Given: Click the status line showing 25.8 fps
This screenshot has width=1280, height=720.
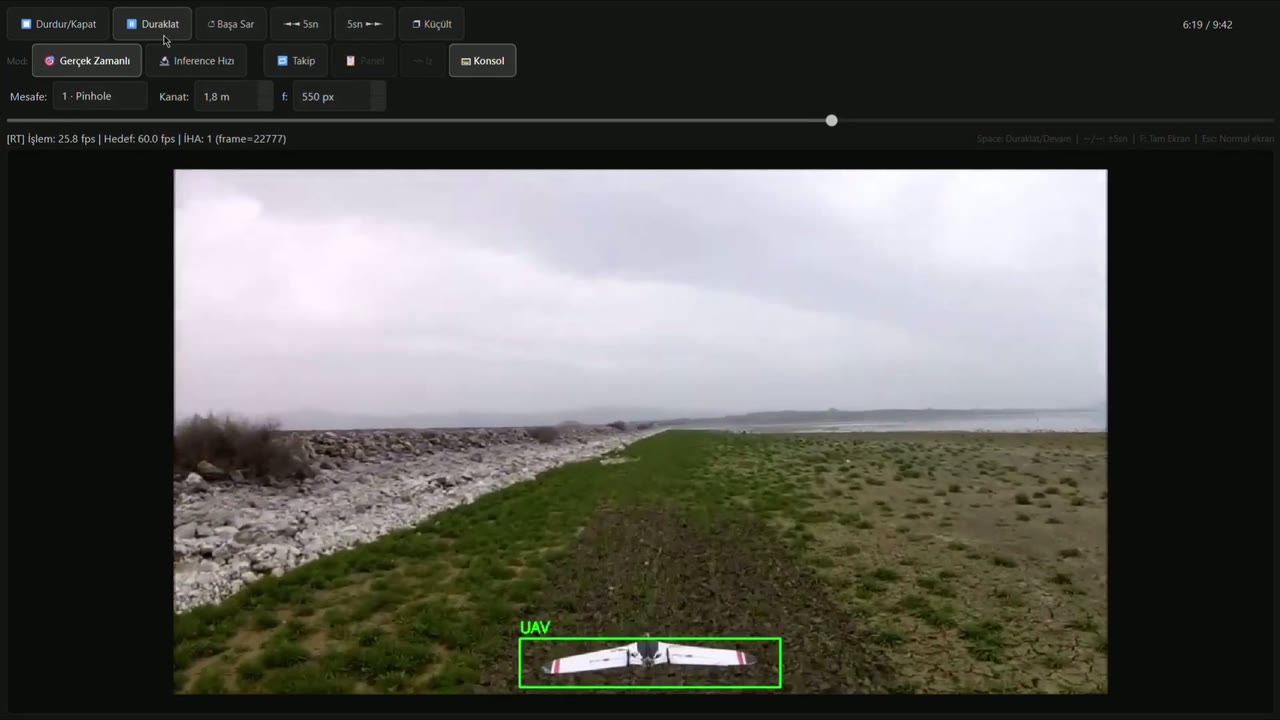Looking at the screenshot, I should coord(146,139).
